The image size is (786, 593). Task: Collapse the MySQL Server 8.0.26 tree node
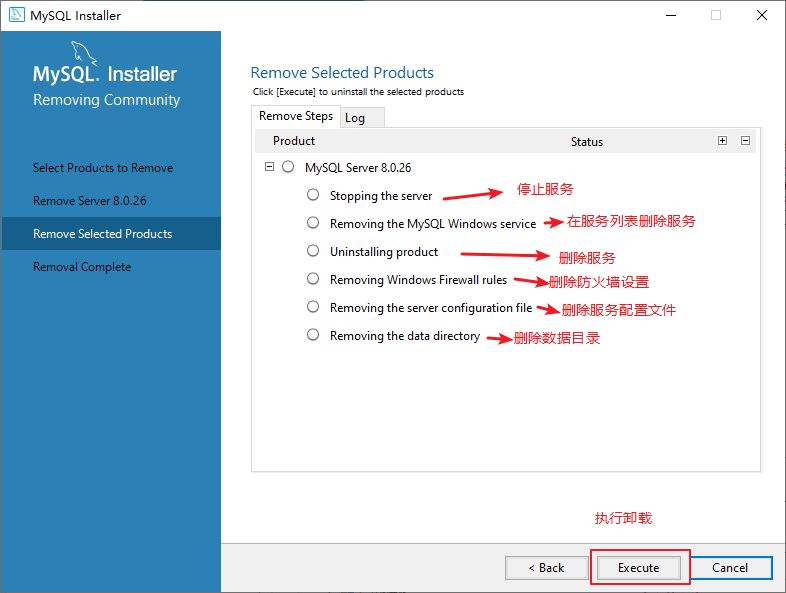click(x=269, y=166)
